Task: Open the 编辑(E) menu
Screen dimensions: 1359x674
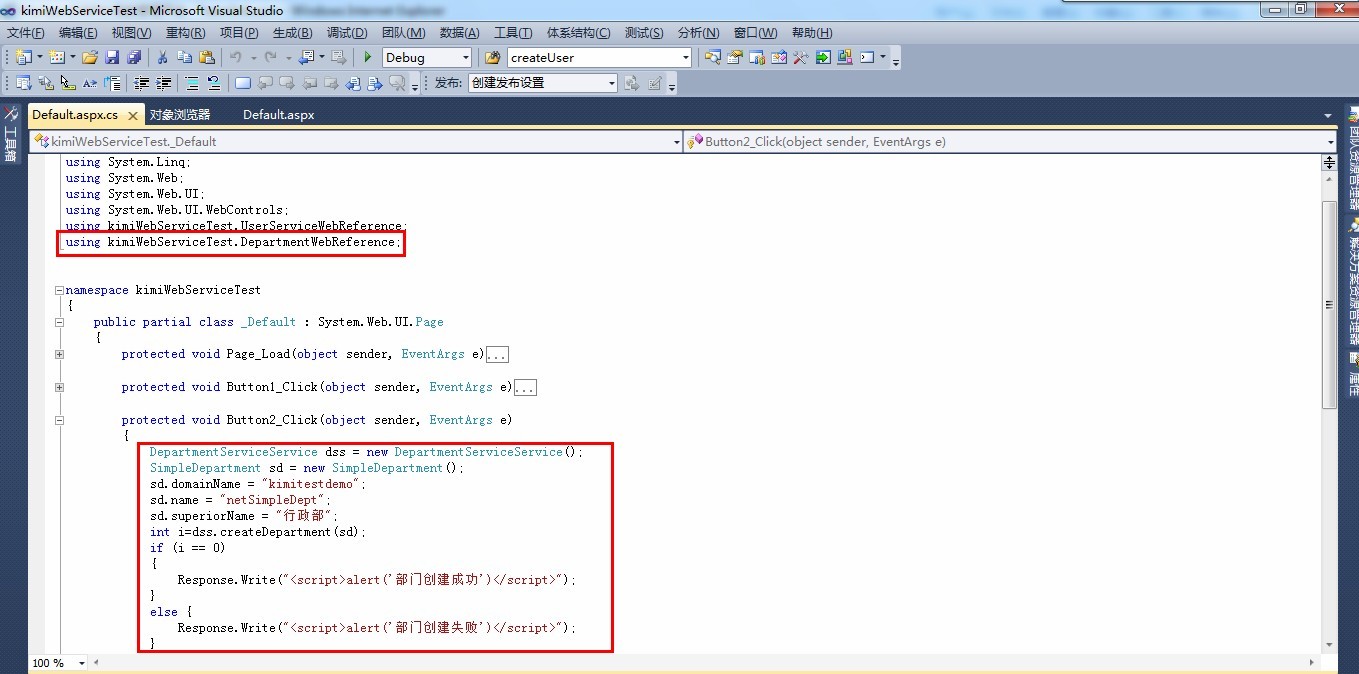Action: (x=78, y=33)
